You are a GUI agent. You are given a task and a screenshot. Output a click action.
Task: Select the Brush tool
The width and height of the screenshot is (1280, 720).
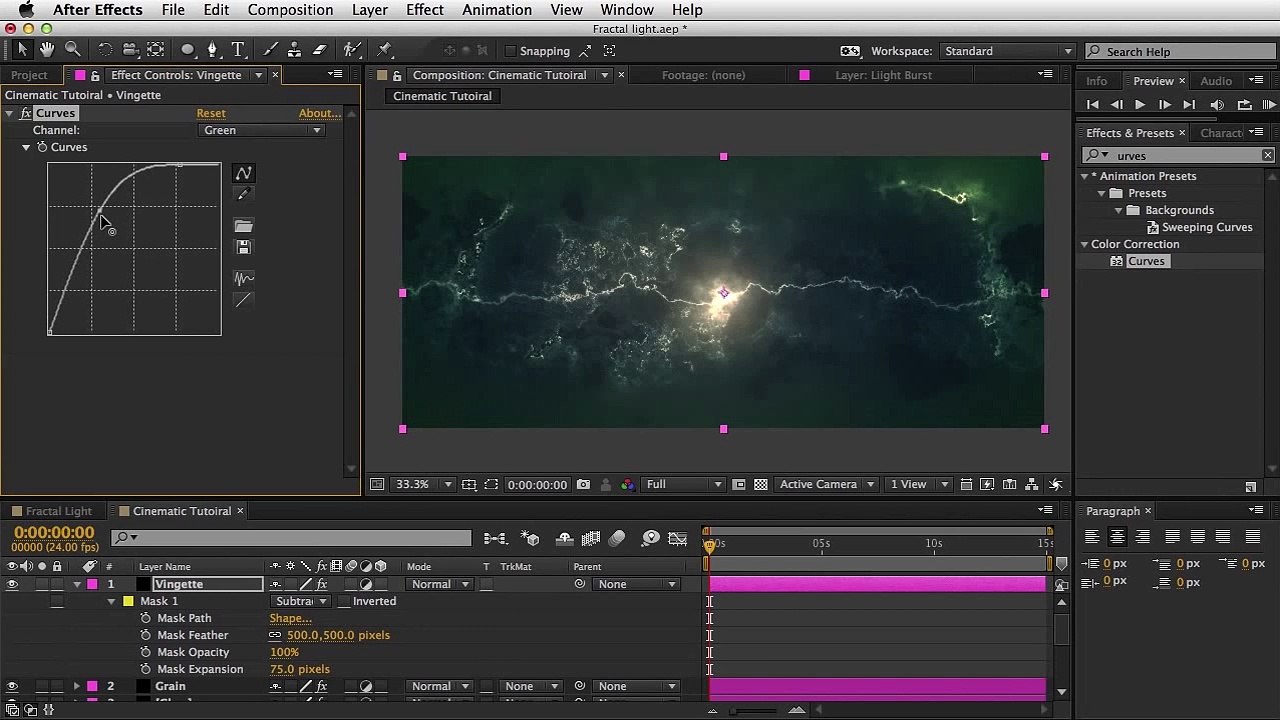pyautogui.click(x=270, y=49)
